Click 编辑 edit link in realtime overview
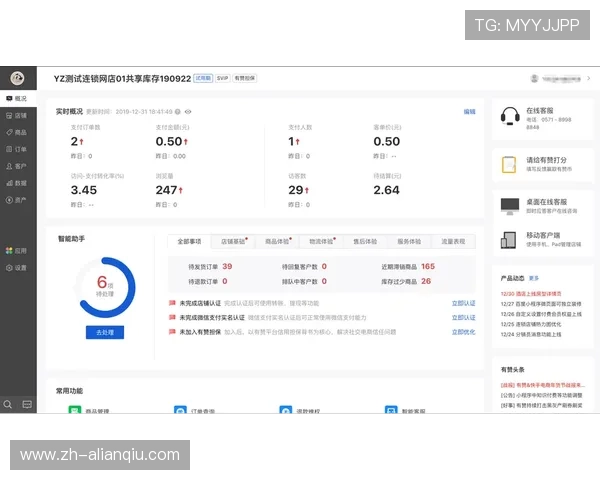The width and height of the screenshot is (600, 480). [x=470, y=112]
